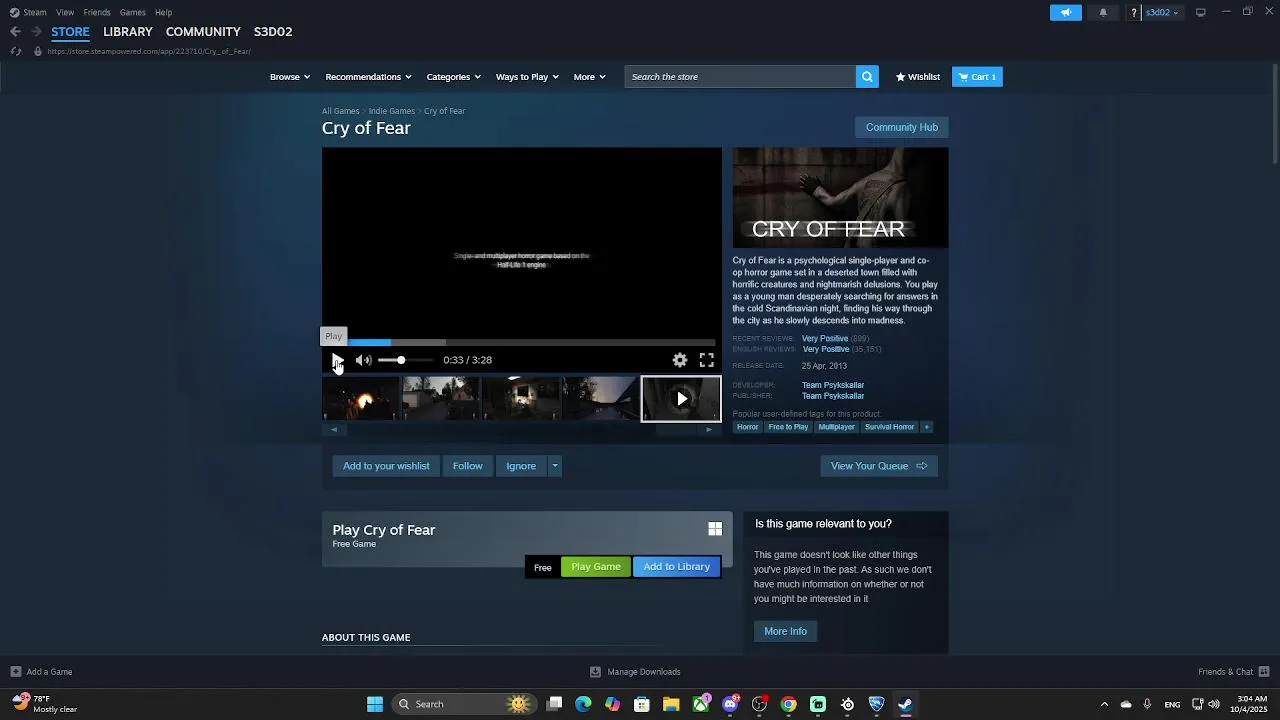Select the fire scene screenshot thumbnail
The width and height of the screenshot is (1280, 720).
(361, 399)
